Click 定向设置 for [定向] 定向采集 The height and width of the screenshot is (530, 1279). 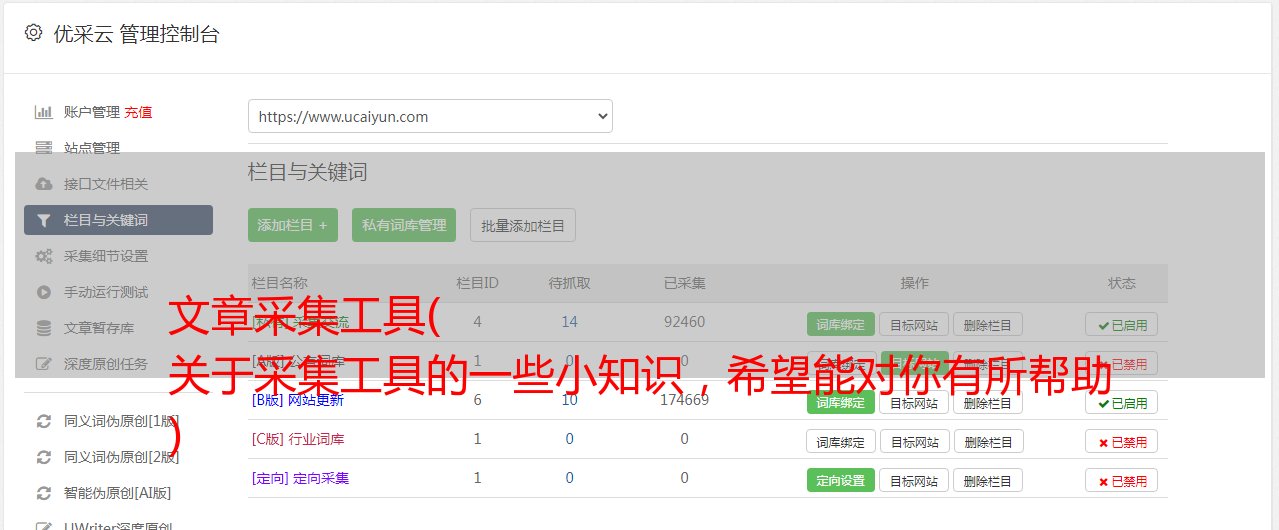pyautogui.click(x=841, y=480)
